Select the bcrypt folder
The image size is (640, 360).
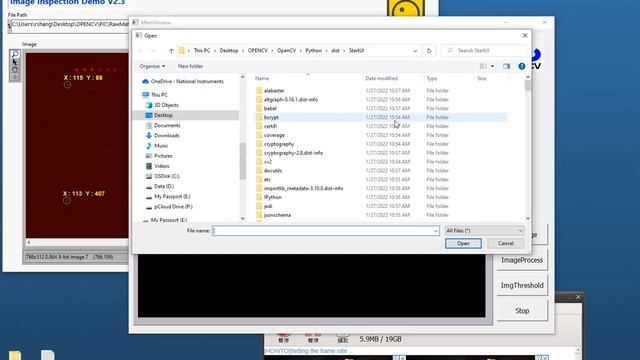point(271,117)
